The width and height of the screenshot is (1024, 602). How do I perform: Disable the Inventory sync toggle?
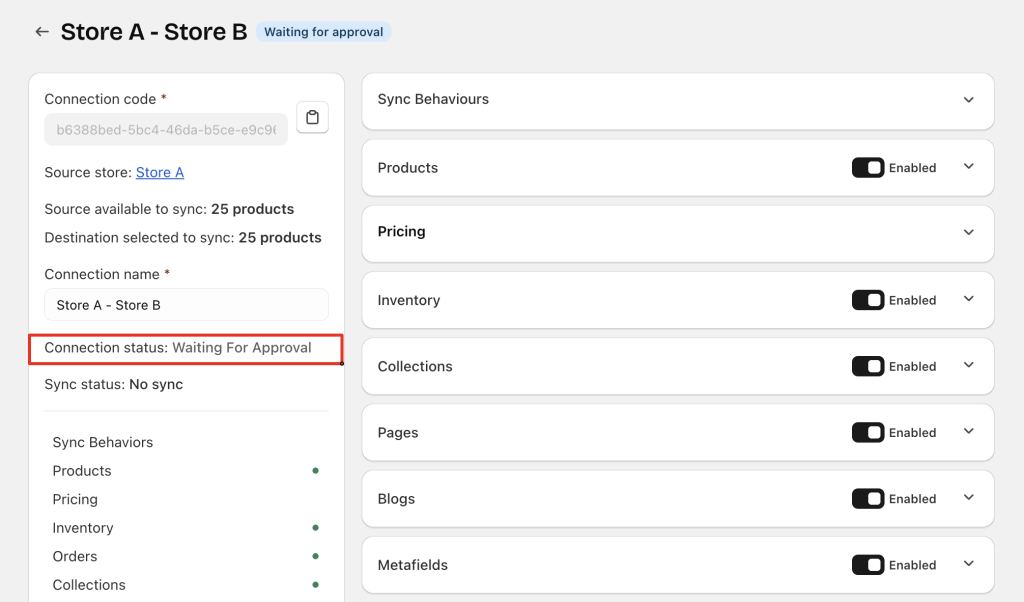868,300
